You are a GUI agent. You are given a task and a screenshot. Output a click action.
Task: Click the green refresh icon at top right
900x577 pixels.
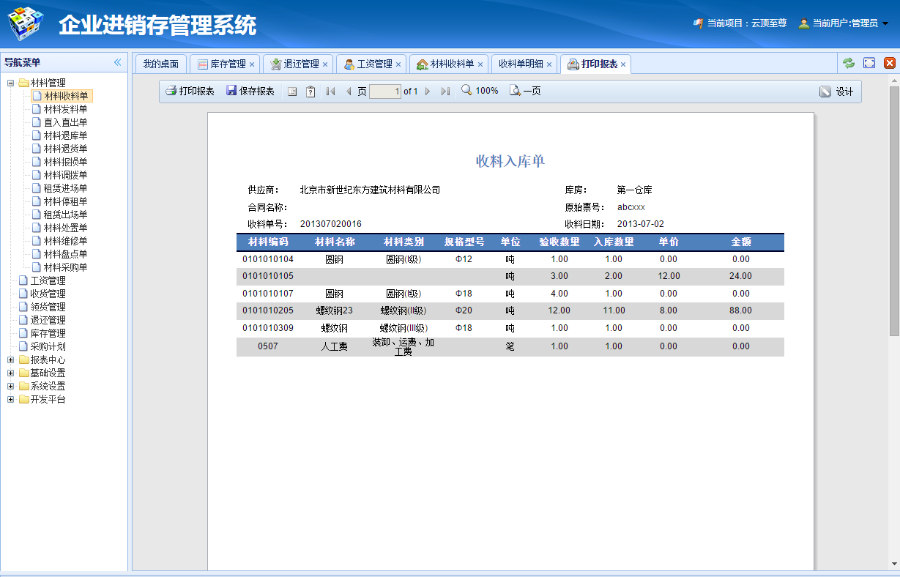[x=849, y=62]
